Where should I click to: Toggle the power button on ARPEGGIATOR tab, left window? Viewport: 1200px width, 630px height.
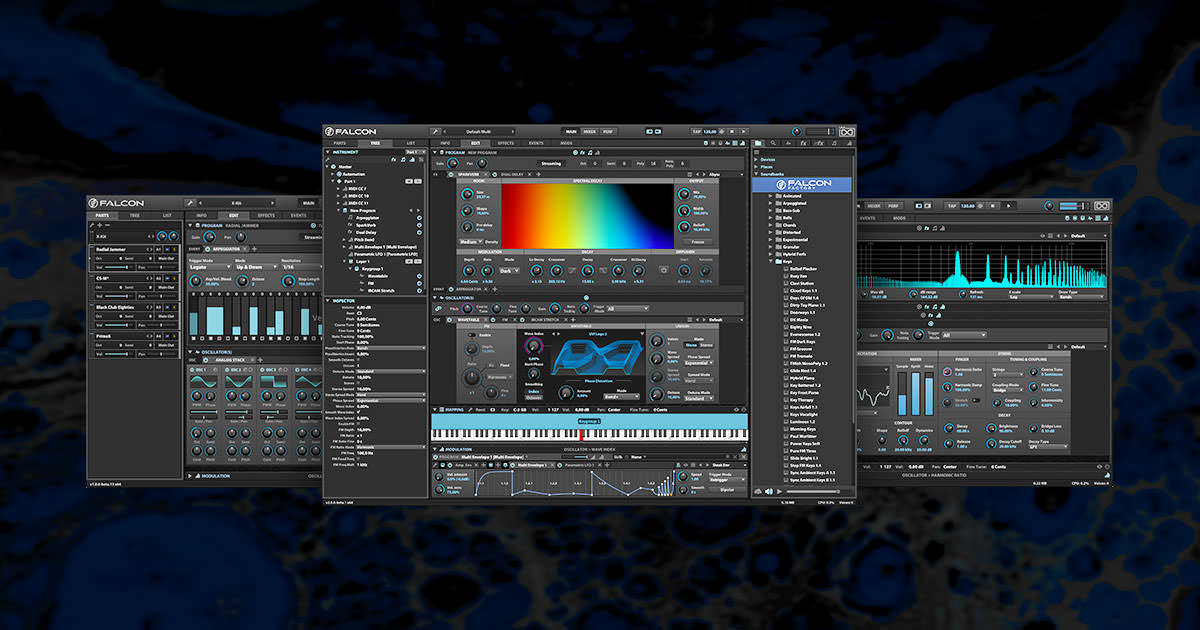[208, 249]
